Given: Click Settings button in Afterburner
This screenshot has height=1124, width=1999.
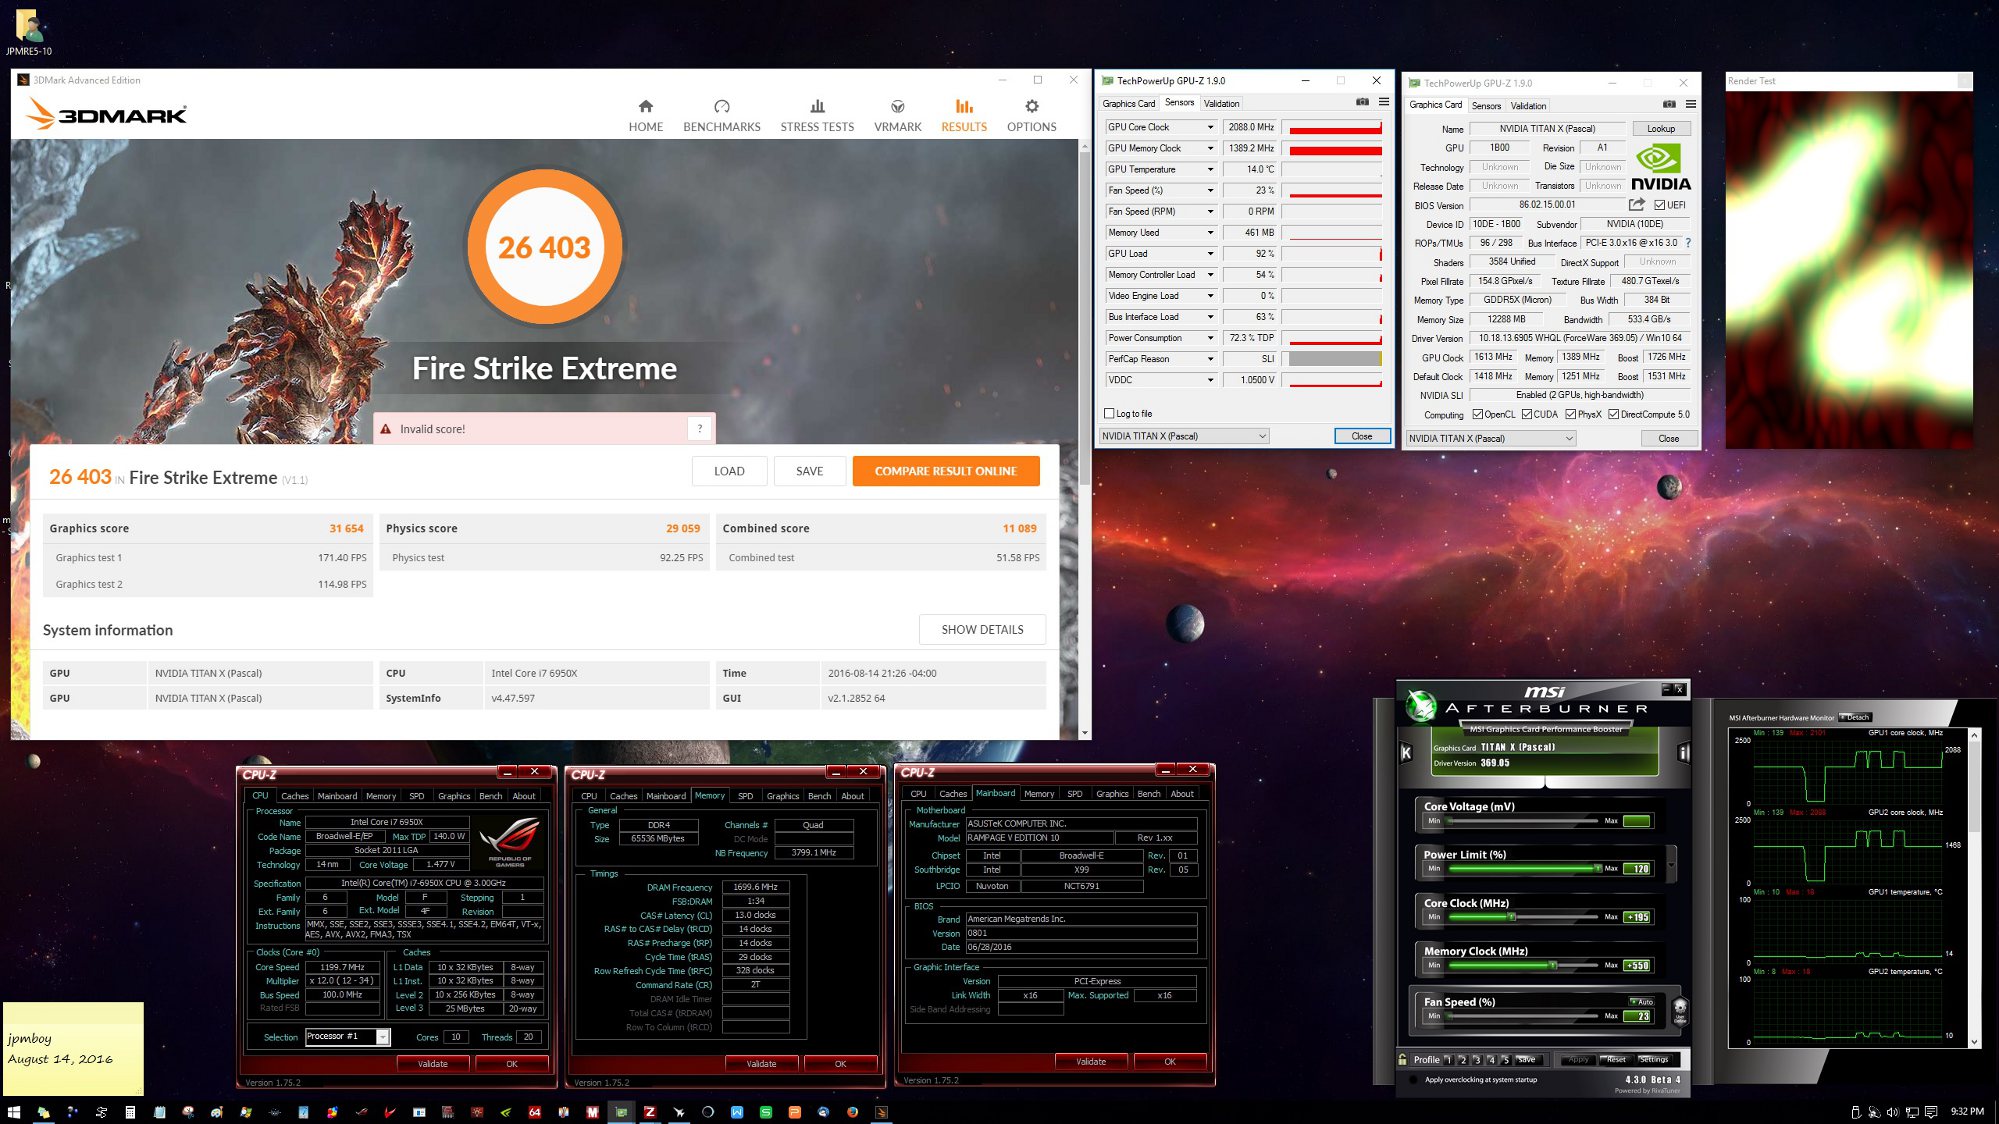Looking at the screenshot, I should 1654,1059.
